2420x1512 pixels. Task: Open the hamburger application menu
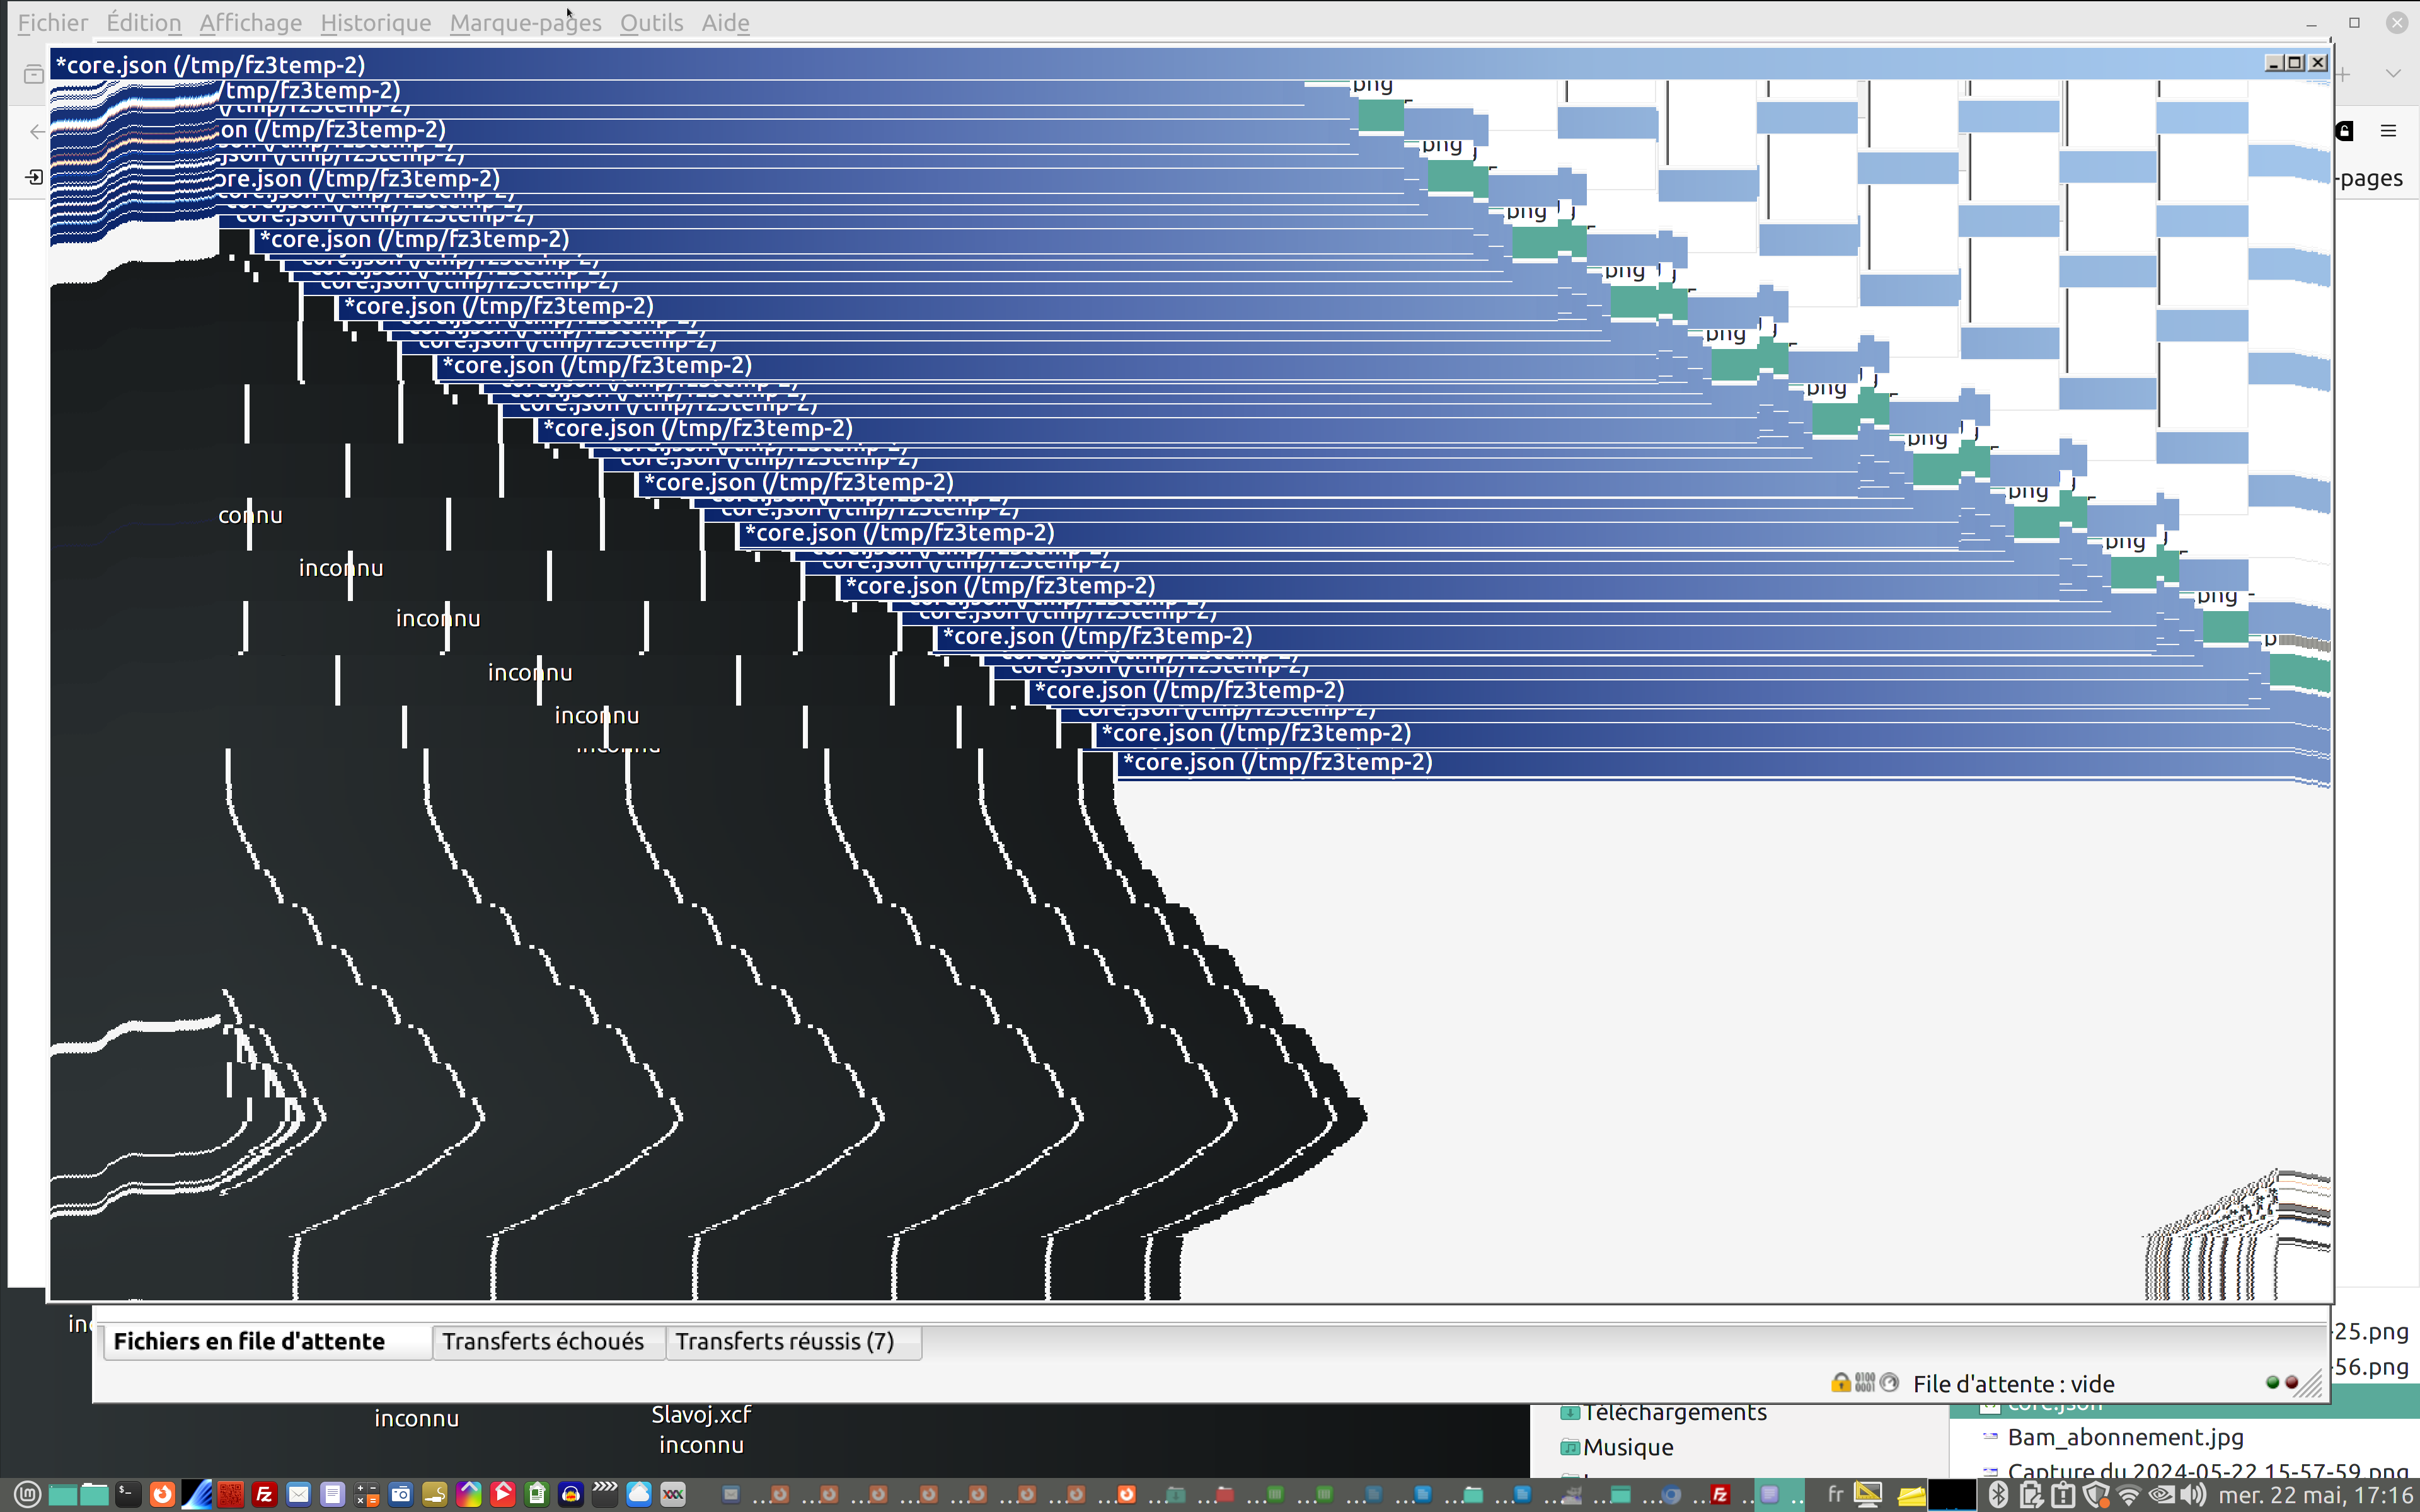pyautogui.click(x=2389, y=131)
